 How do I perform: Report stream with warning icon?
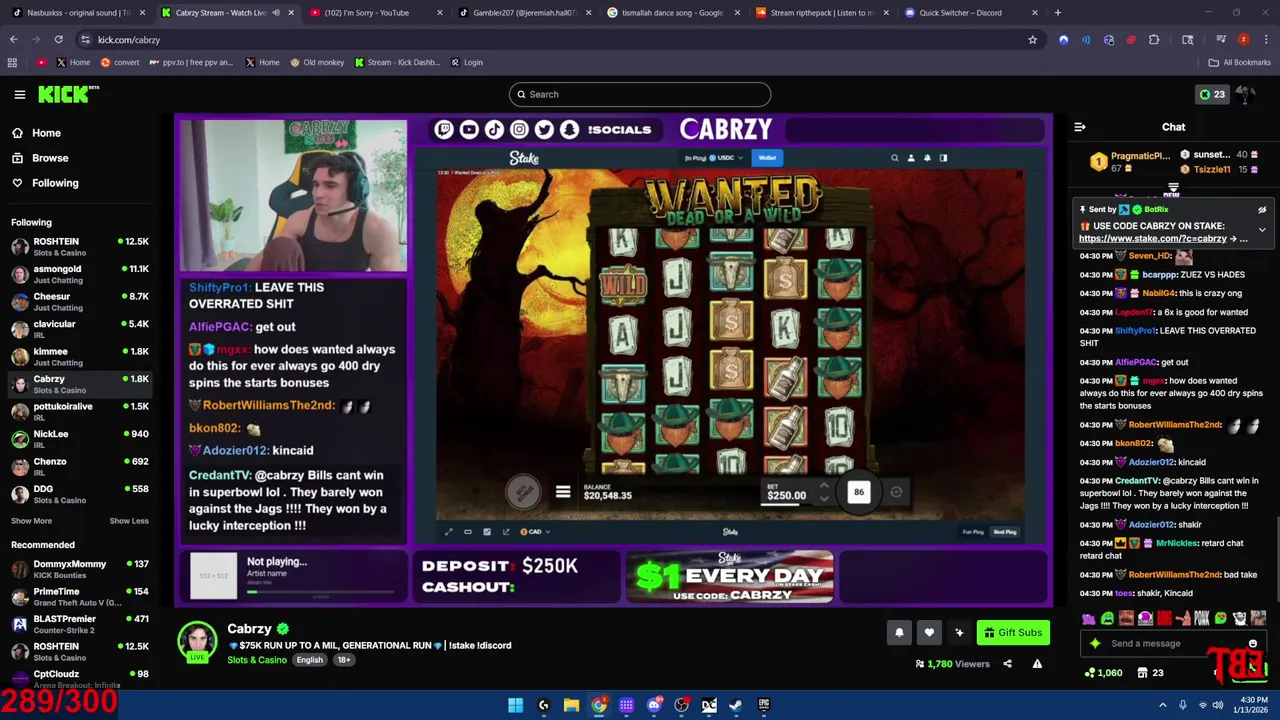pos(1037,664)
